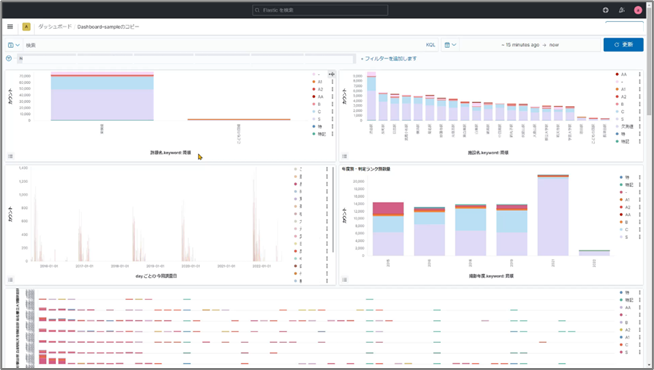Click legend label B in the bottom heatmap
The height and width of the screenshot is (370, 654).
626,322
